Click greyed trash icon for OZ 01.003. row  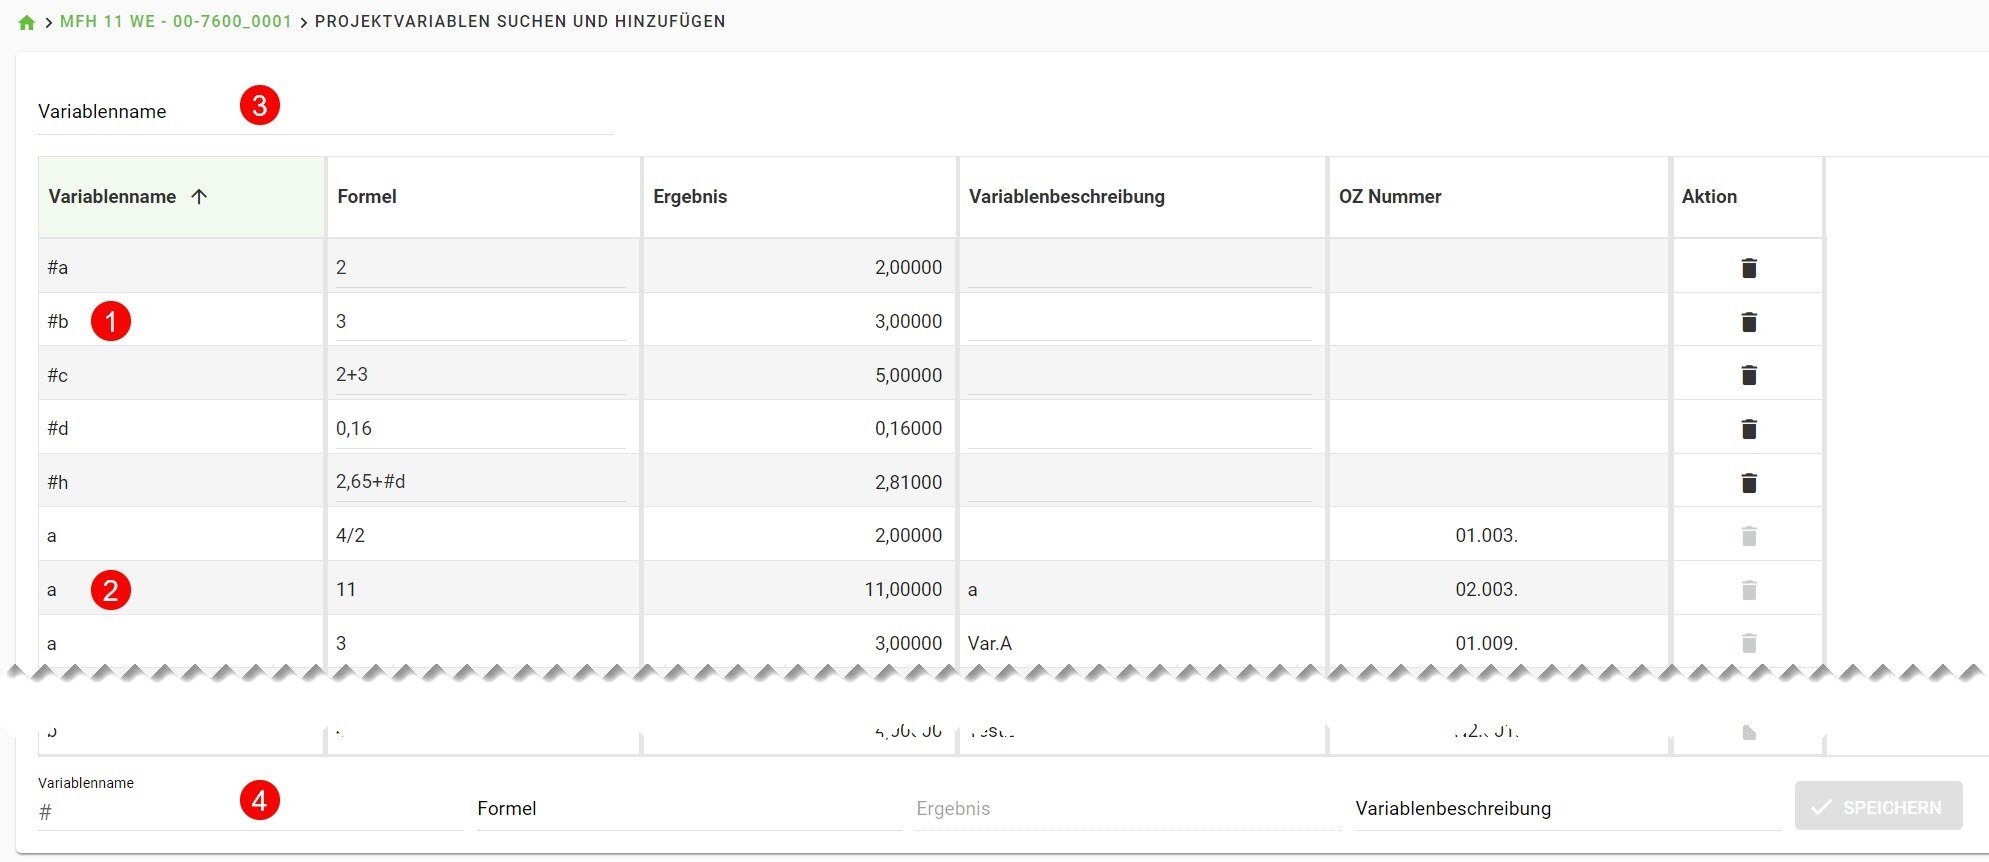[x=1748, y=537]
